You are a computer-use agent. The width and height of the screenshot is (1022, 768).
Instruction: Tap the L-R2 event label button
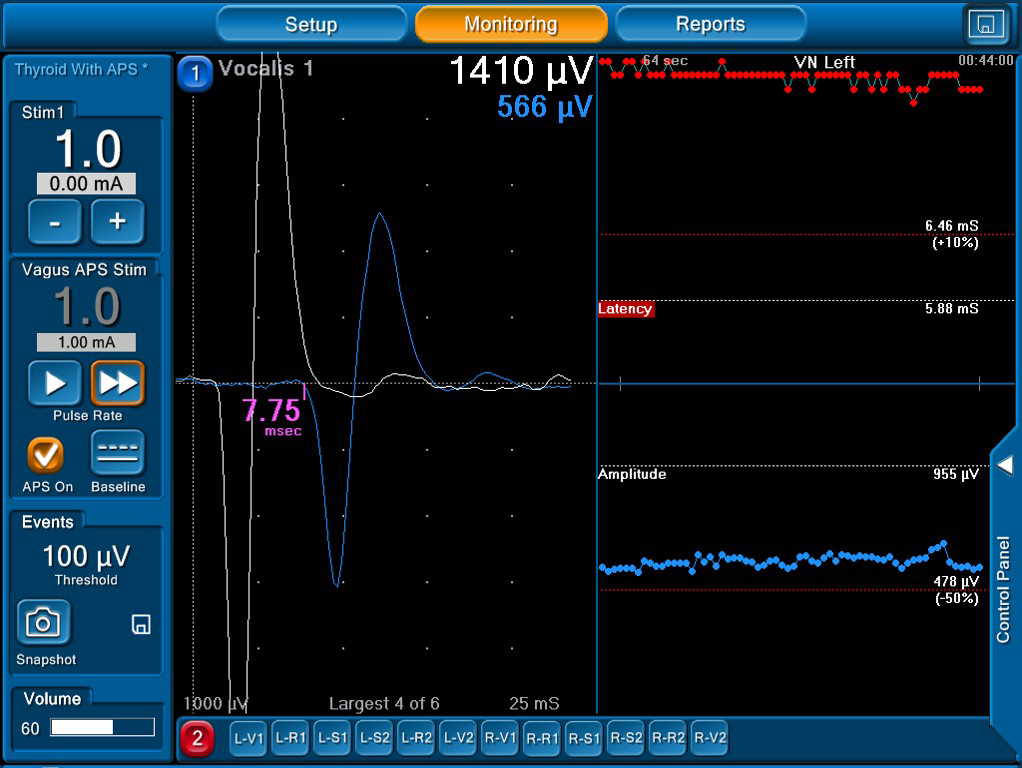pyautogui.click(x=417, y=739)
